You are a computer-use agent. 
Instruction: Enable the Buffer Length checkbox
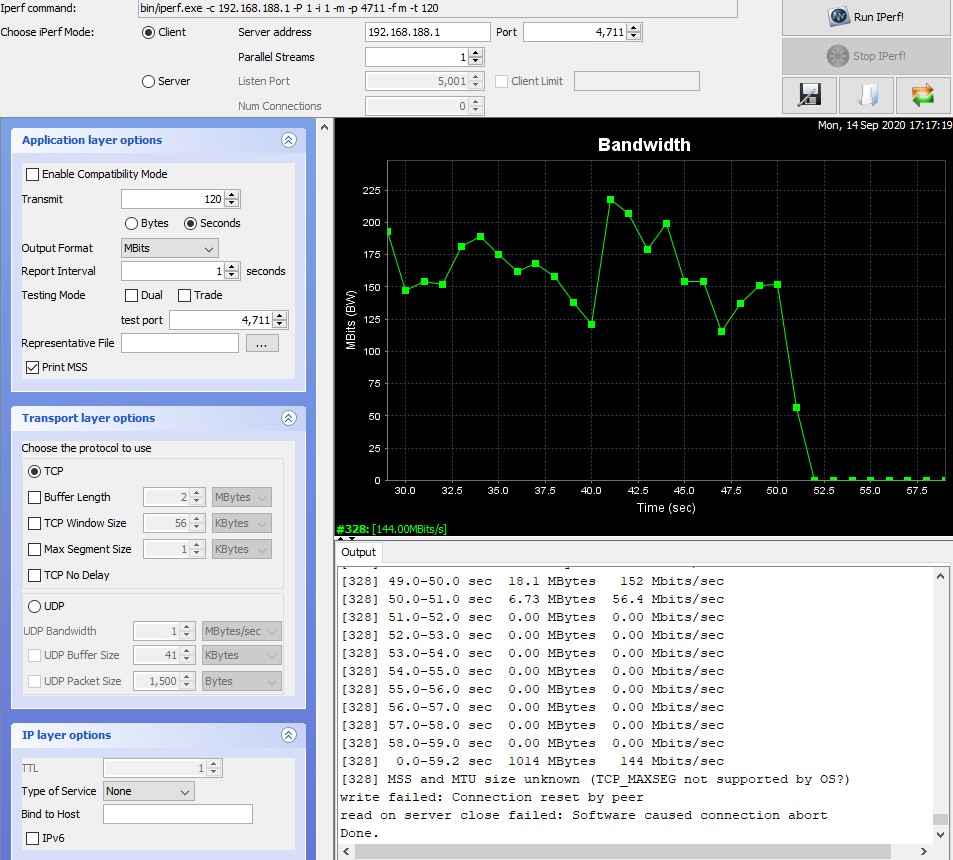(x=35, y=497)
